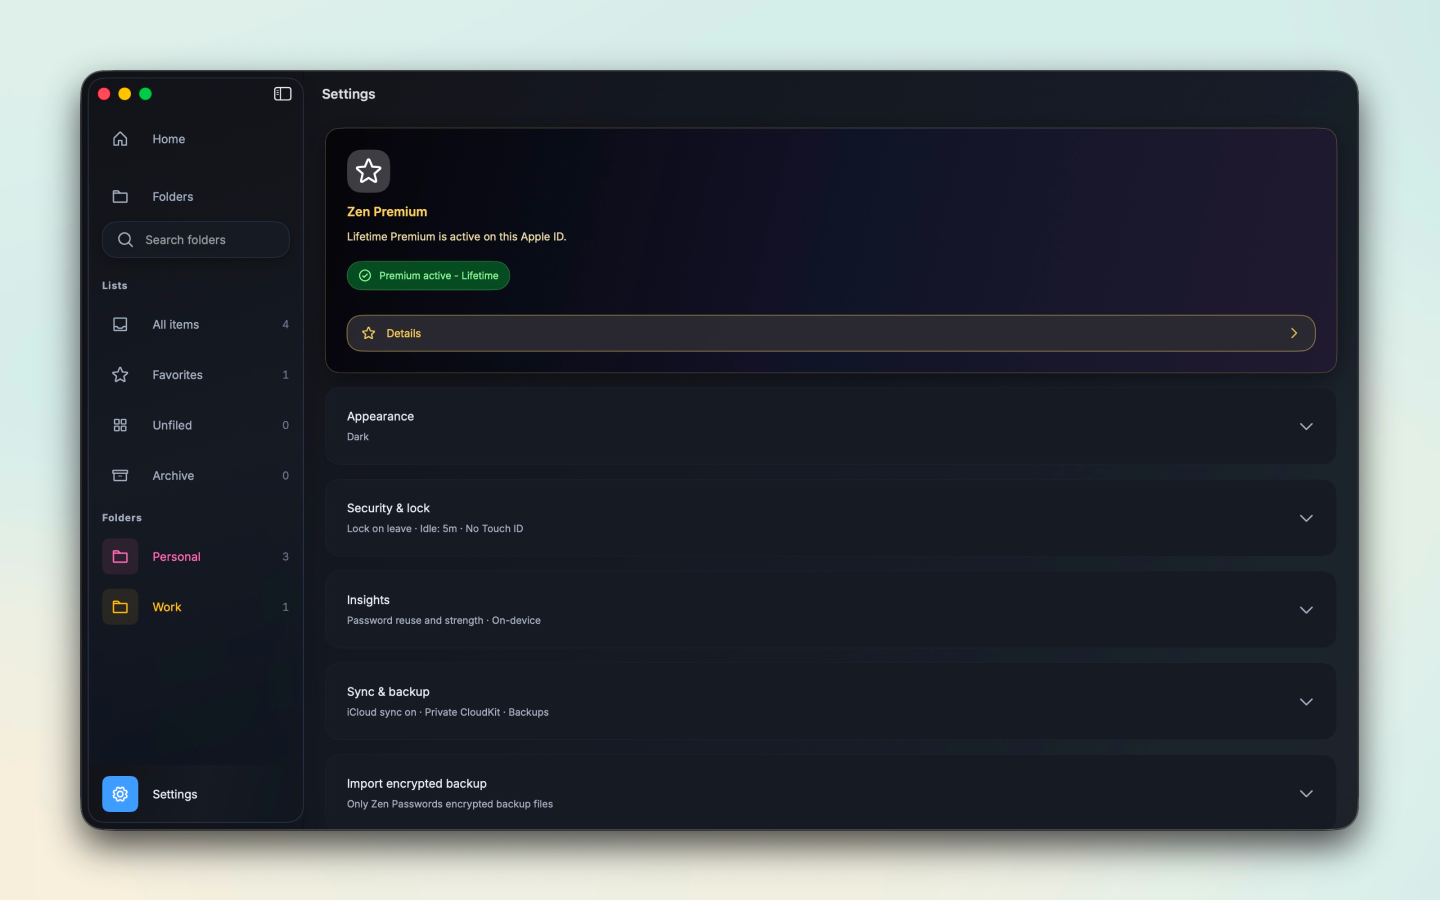Screen dimensions: 1440x900
Task: Expand the Insights section chevron
Action: 1306,610
